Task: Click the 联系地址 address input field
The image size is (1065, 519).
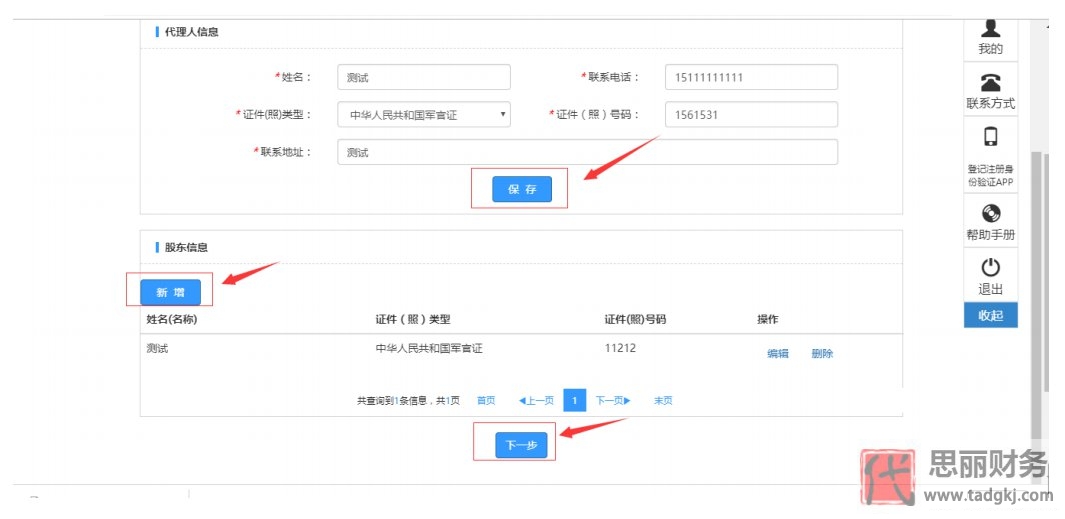Action: click(587, 152)
